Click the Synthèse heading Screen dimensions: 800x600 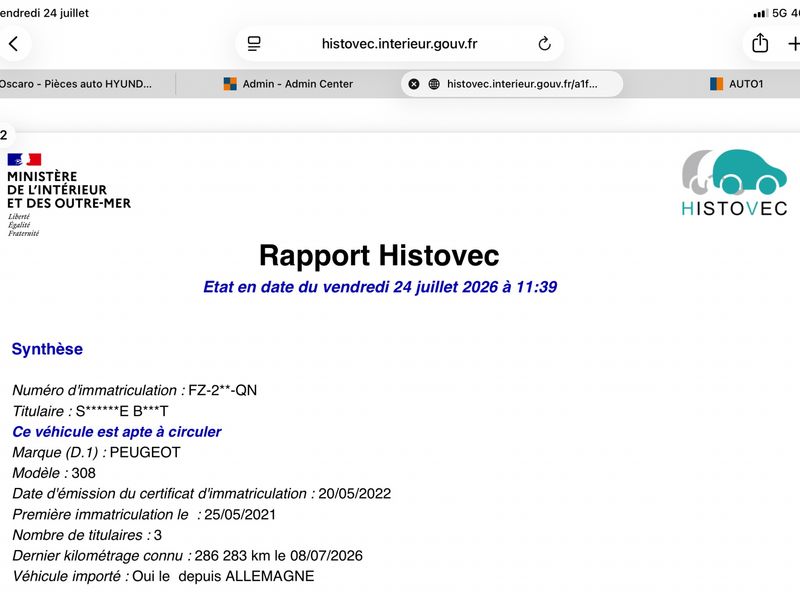pyautogui.click(x=47, y=349)
